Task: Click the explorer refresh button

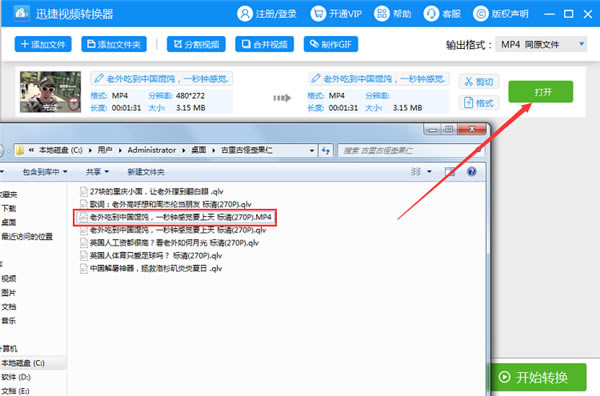Action: (x=326, y=150)
